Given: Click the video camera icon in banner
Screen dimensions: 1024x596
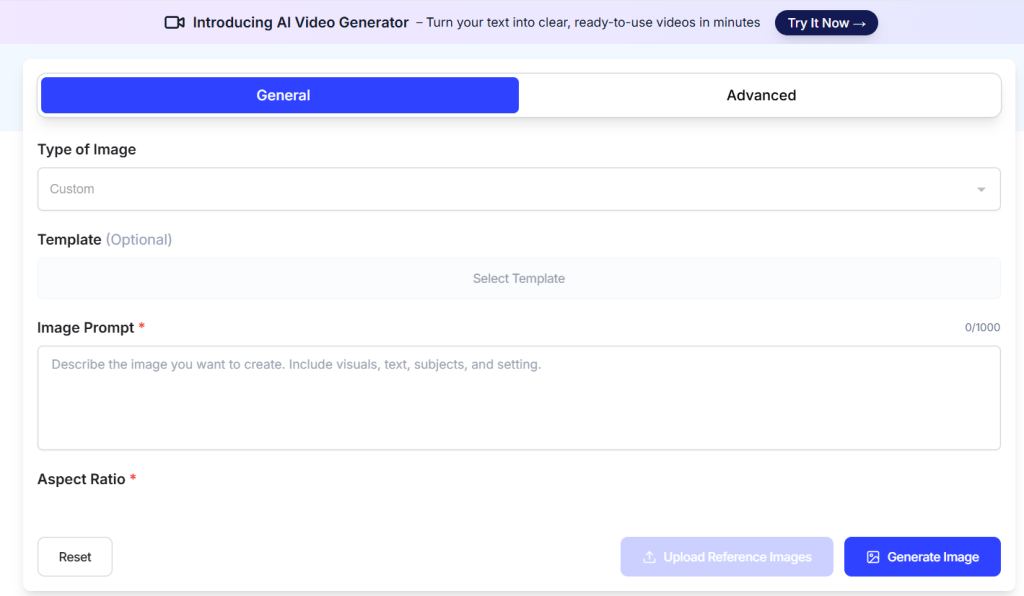Looking at the screenshot, I should [175, 23].
